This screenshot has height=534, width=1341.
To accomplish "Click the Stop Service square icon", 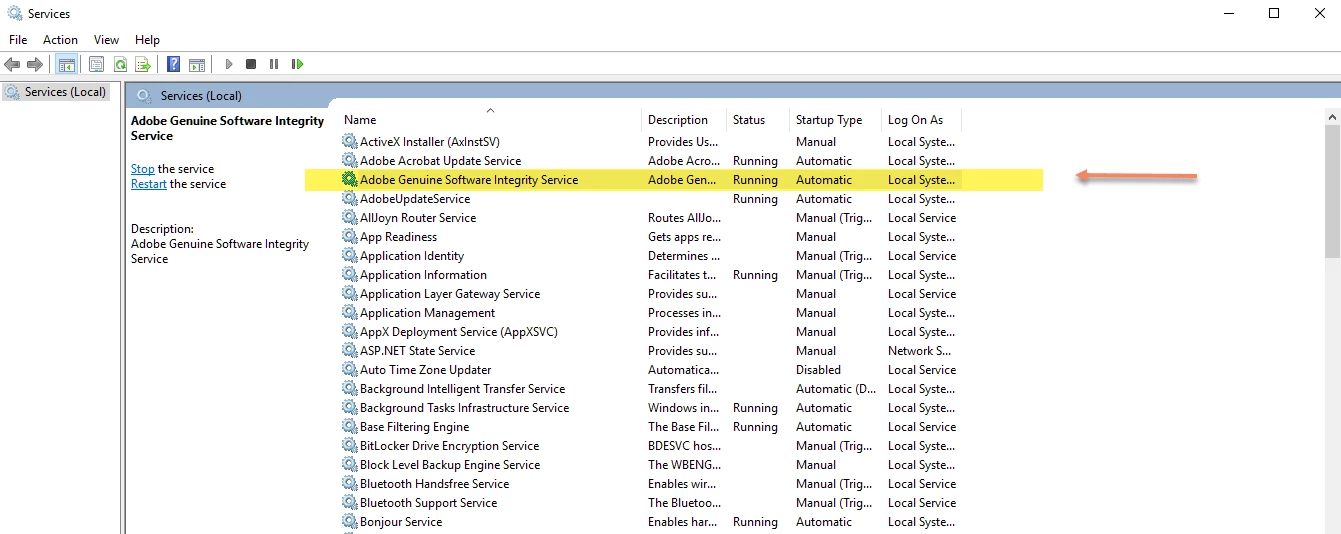I will tap(251, 64).
